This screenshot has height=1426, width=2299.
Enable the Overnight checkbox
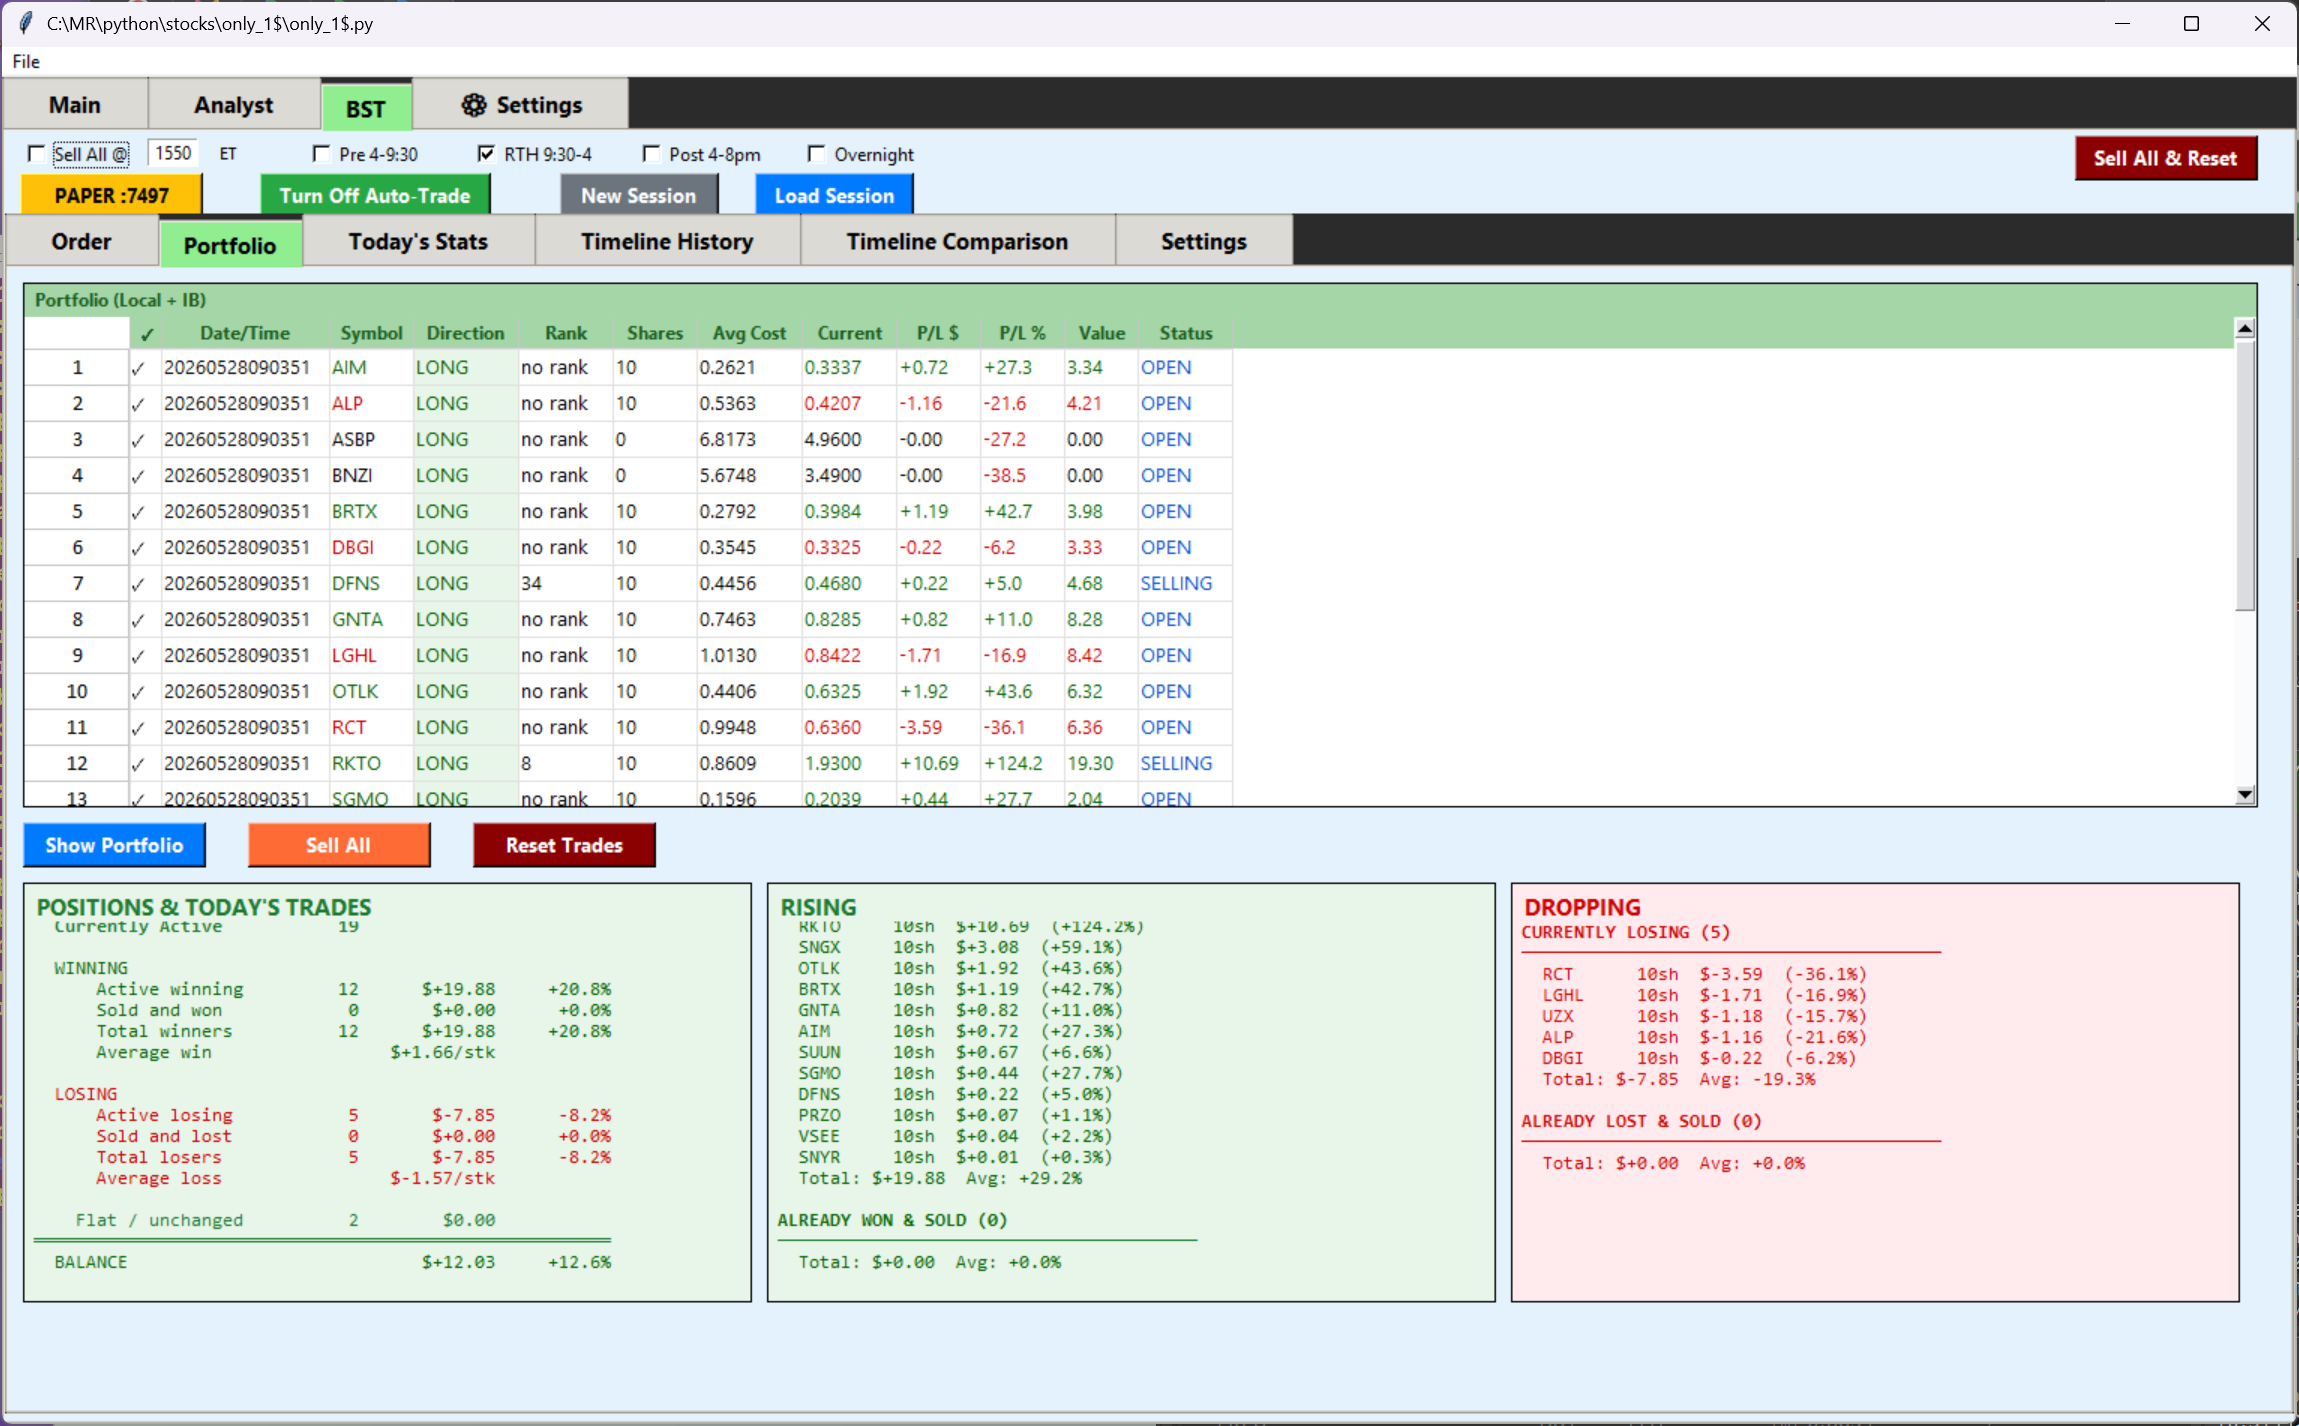[x=816, y=154]
